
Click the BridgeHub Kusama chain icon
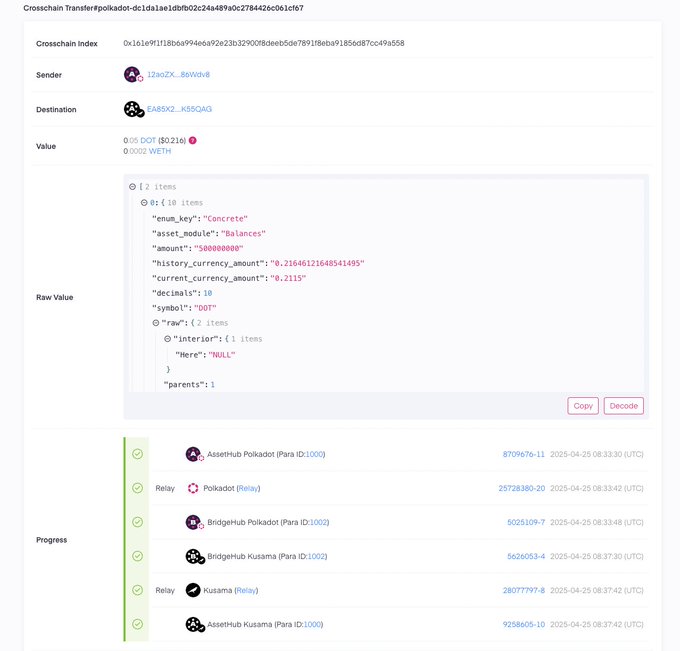[x=193, y=556]
